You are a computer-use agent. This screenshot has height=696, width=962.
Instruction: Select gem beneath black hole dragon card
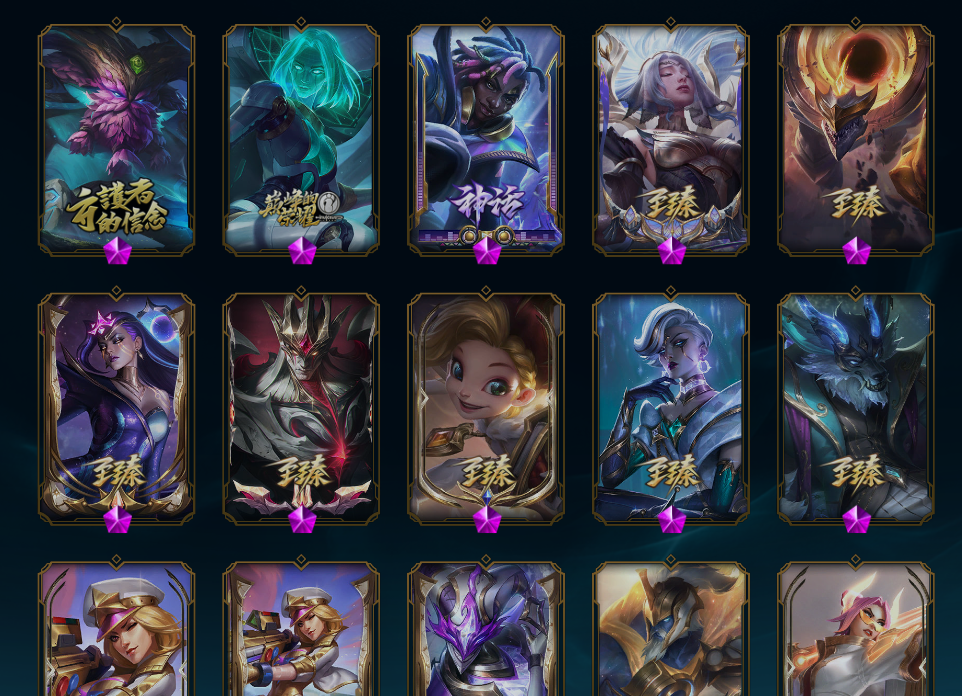pyautogui.click(x=856, y=251)
